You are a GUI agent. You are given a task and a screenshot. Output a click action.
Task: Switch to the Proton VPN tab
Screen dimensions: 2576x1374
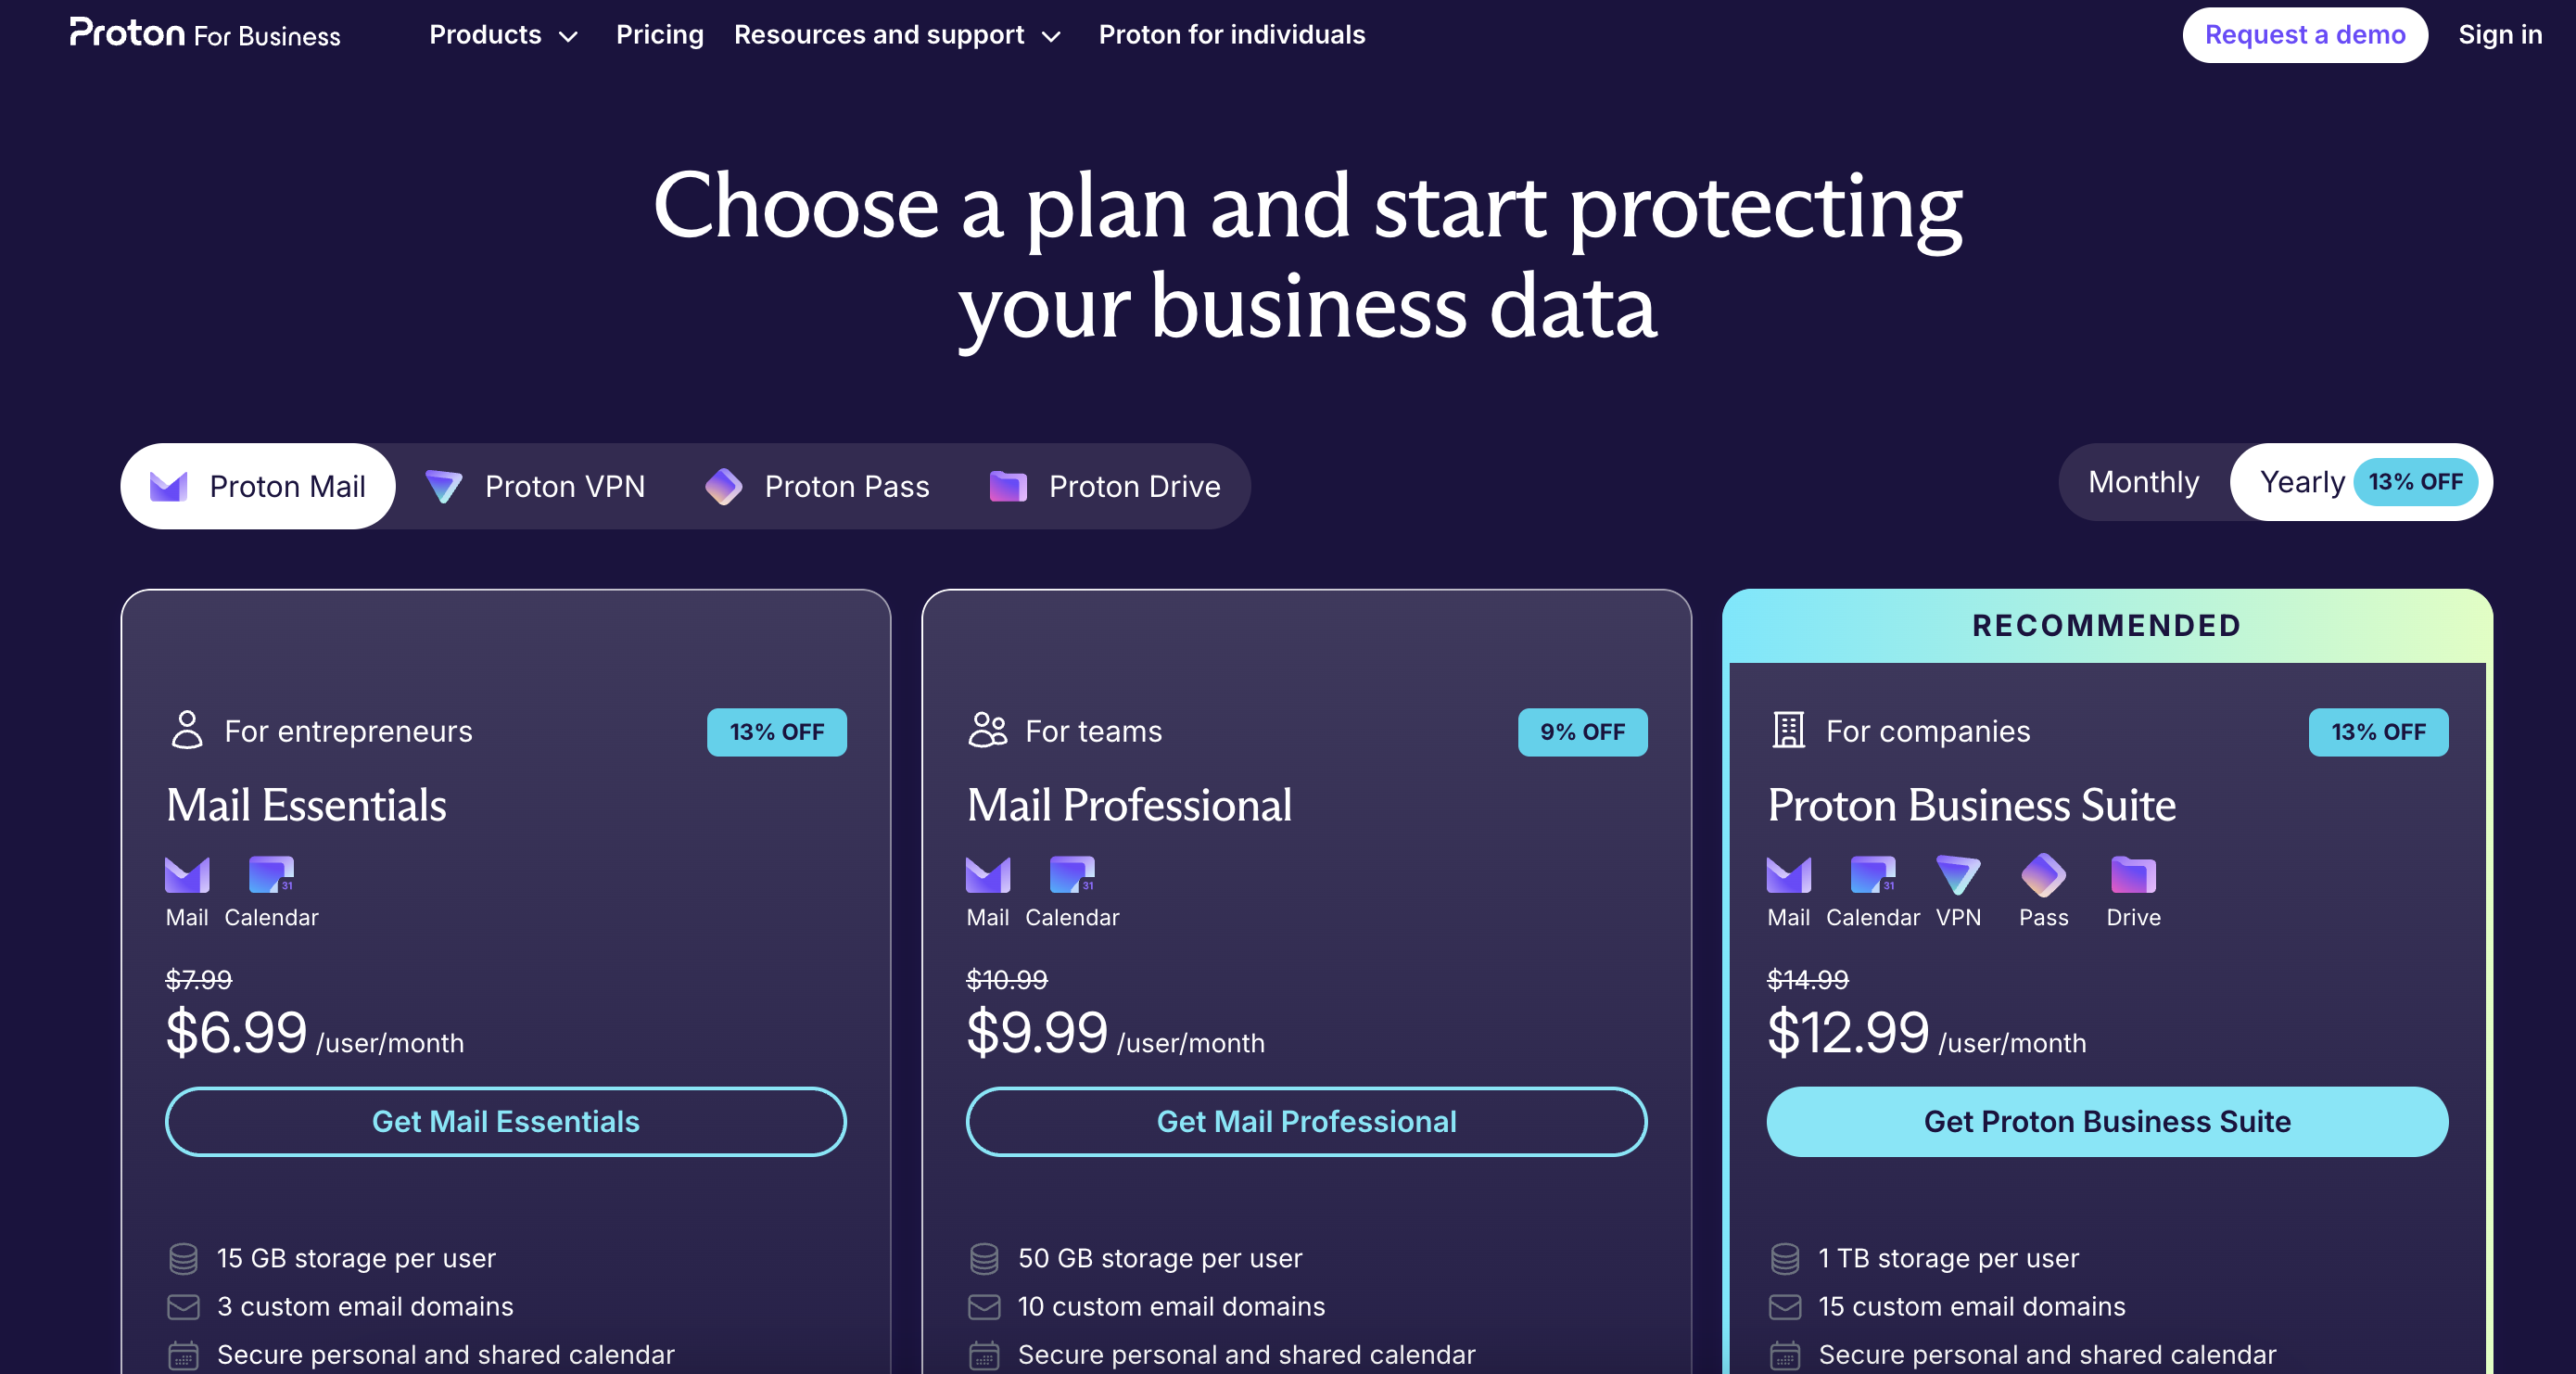coord(536,487)
